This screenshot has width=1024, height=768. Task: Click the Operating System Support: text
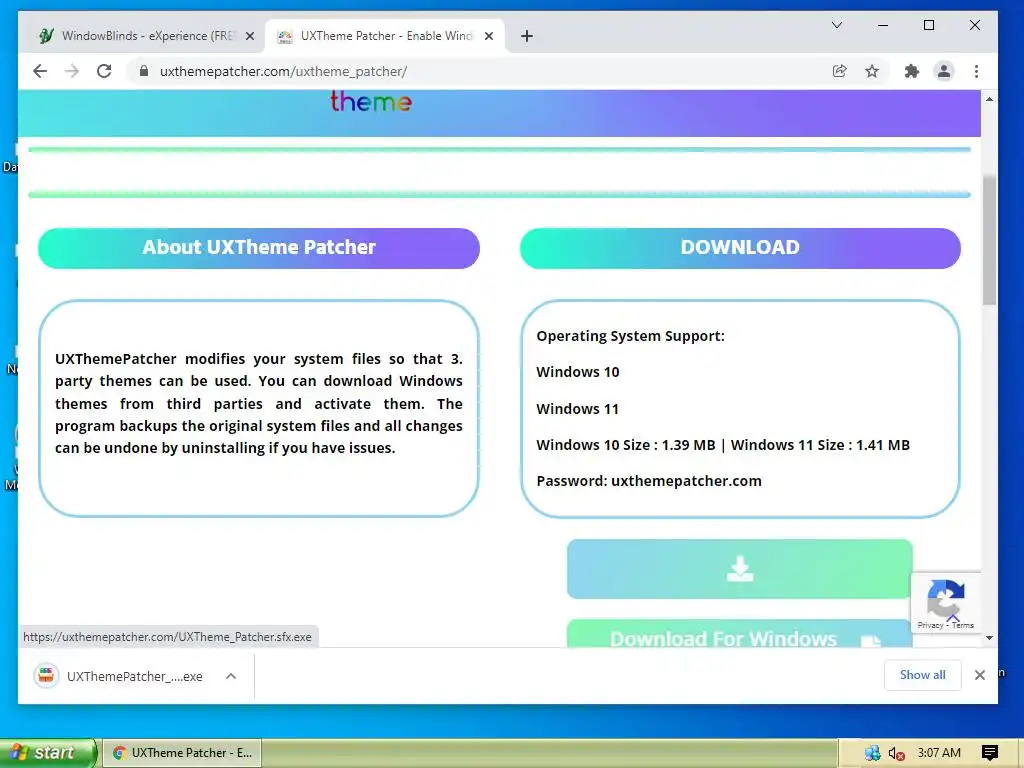(630, 336)
